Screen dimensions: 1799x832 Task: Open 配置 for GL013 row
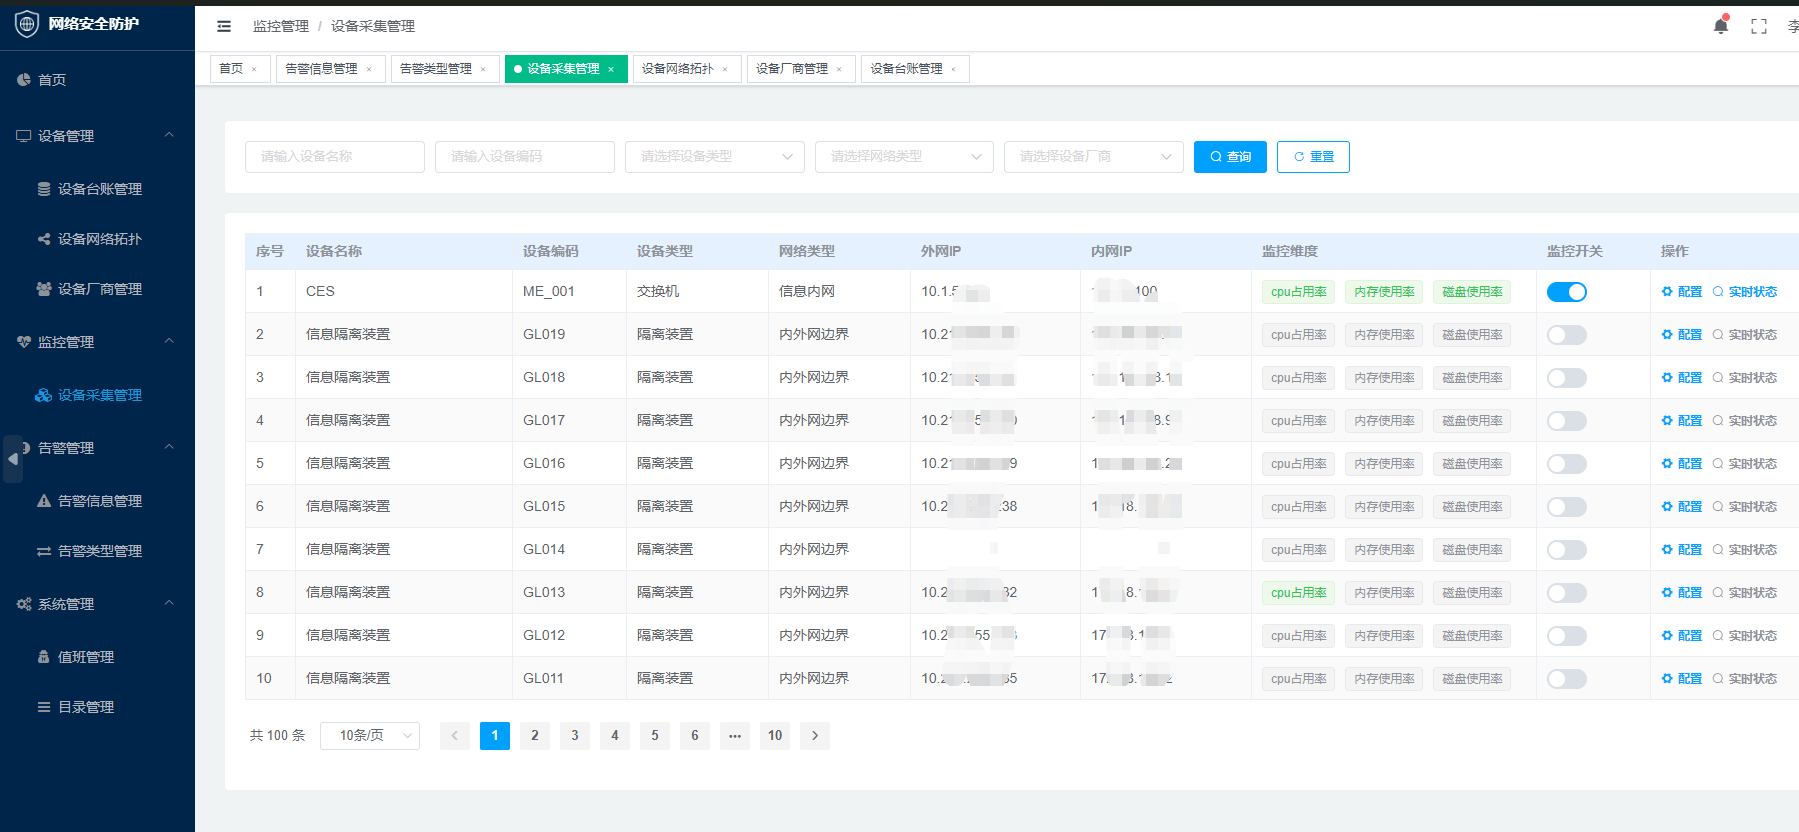coord(1682,593)
